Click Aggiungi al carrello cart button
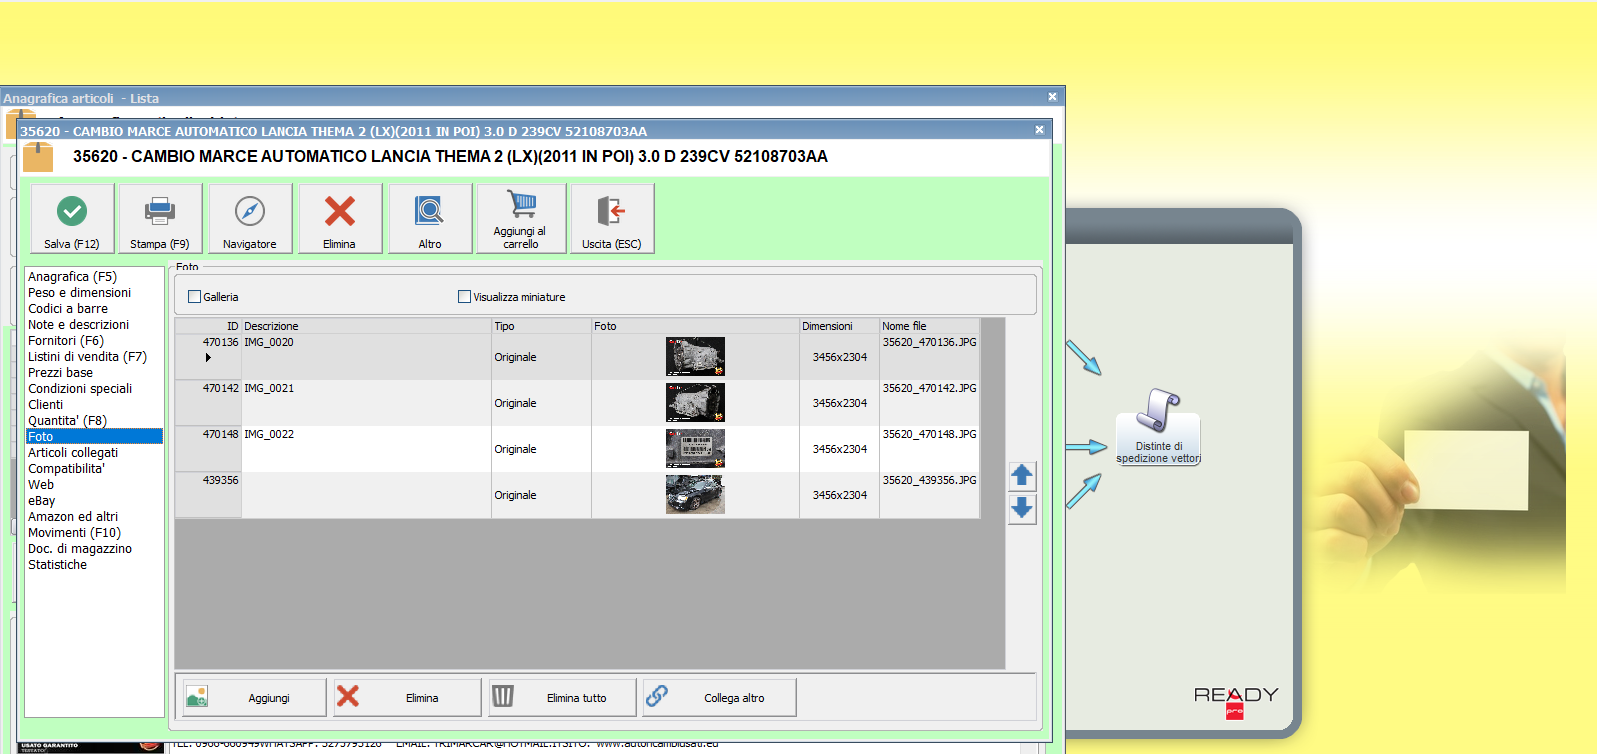Image resolution: width=1597 pixels, height=754 pixels. tap(520, 218)
